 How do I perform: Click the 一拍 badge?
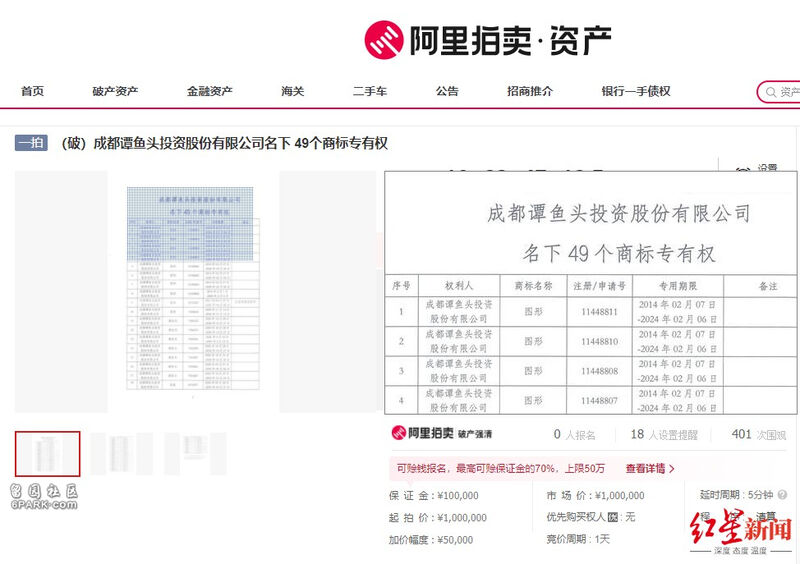[31, 142]
